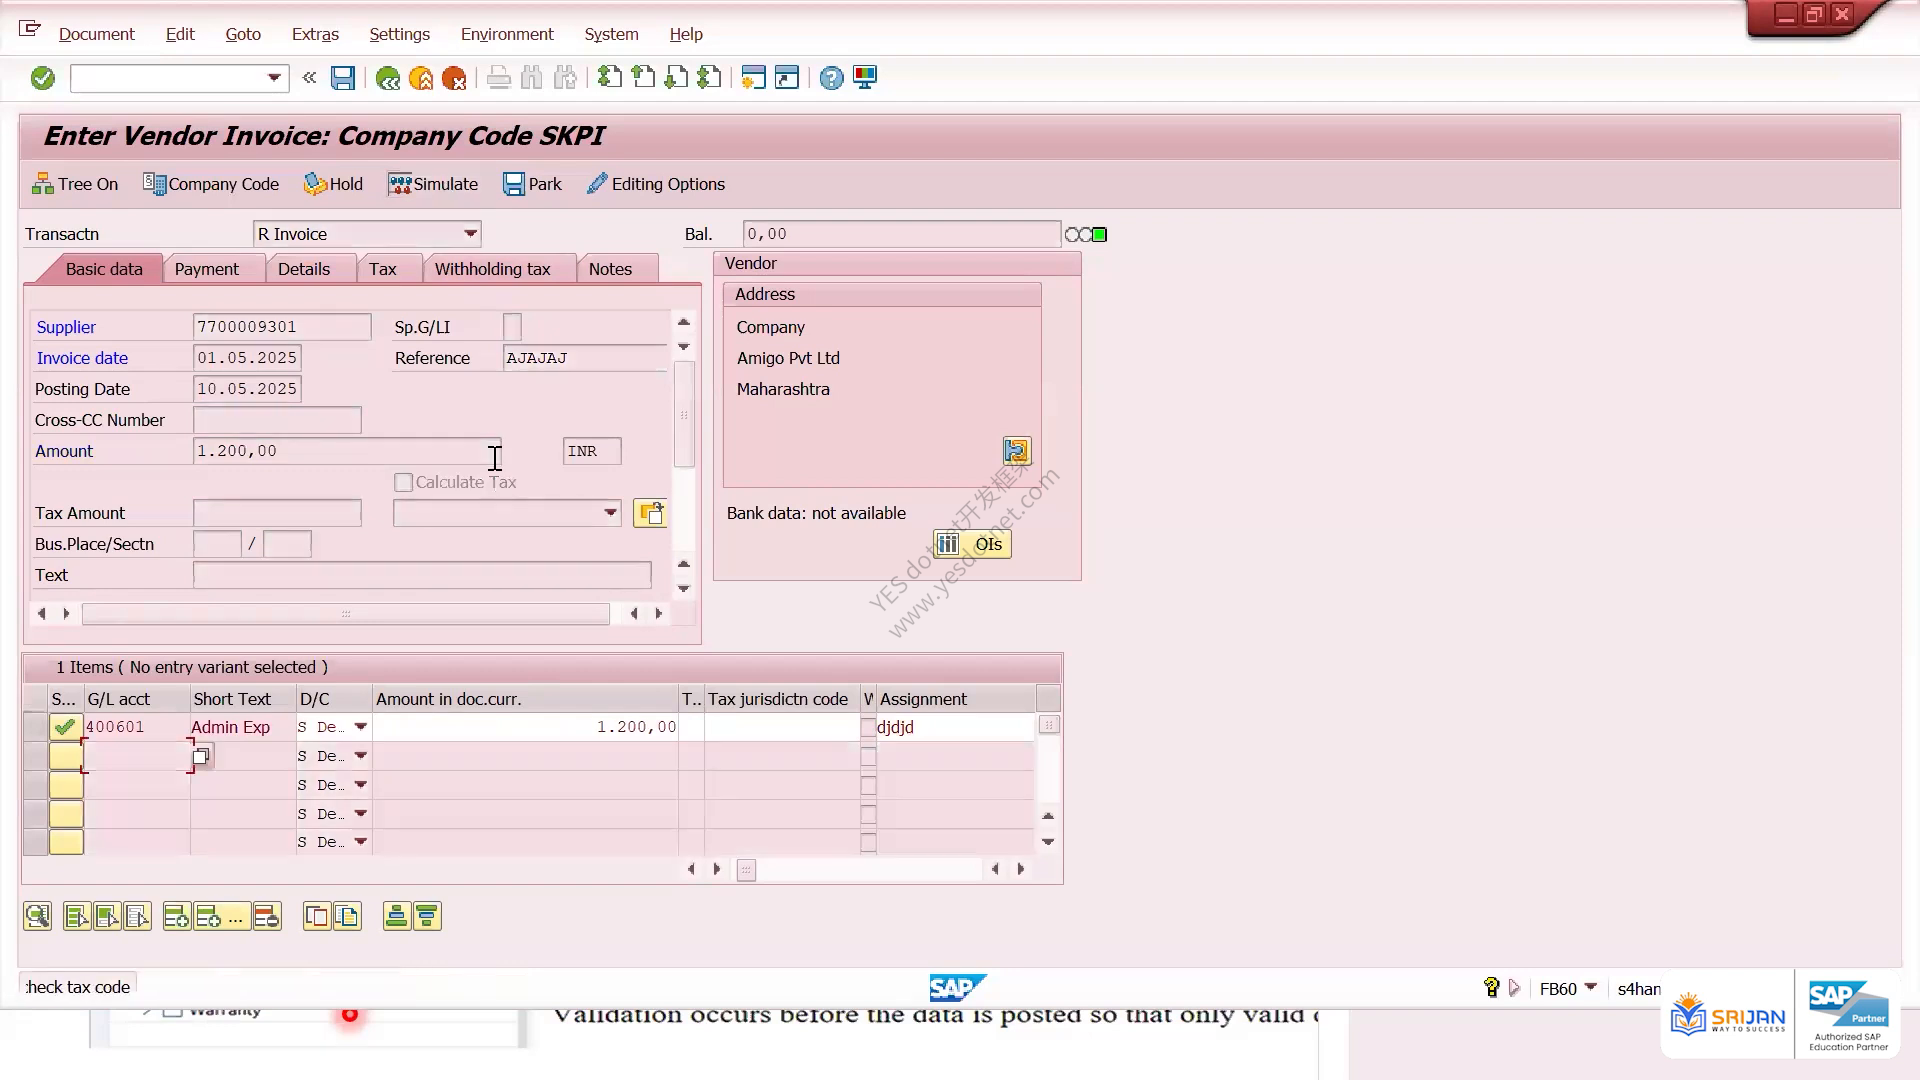Open the Extras menu
The image size is (1920, 1080).
point(315,34)
